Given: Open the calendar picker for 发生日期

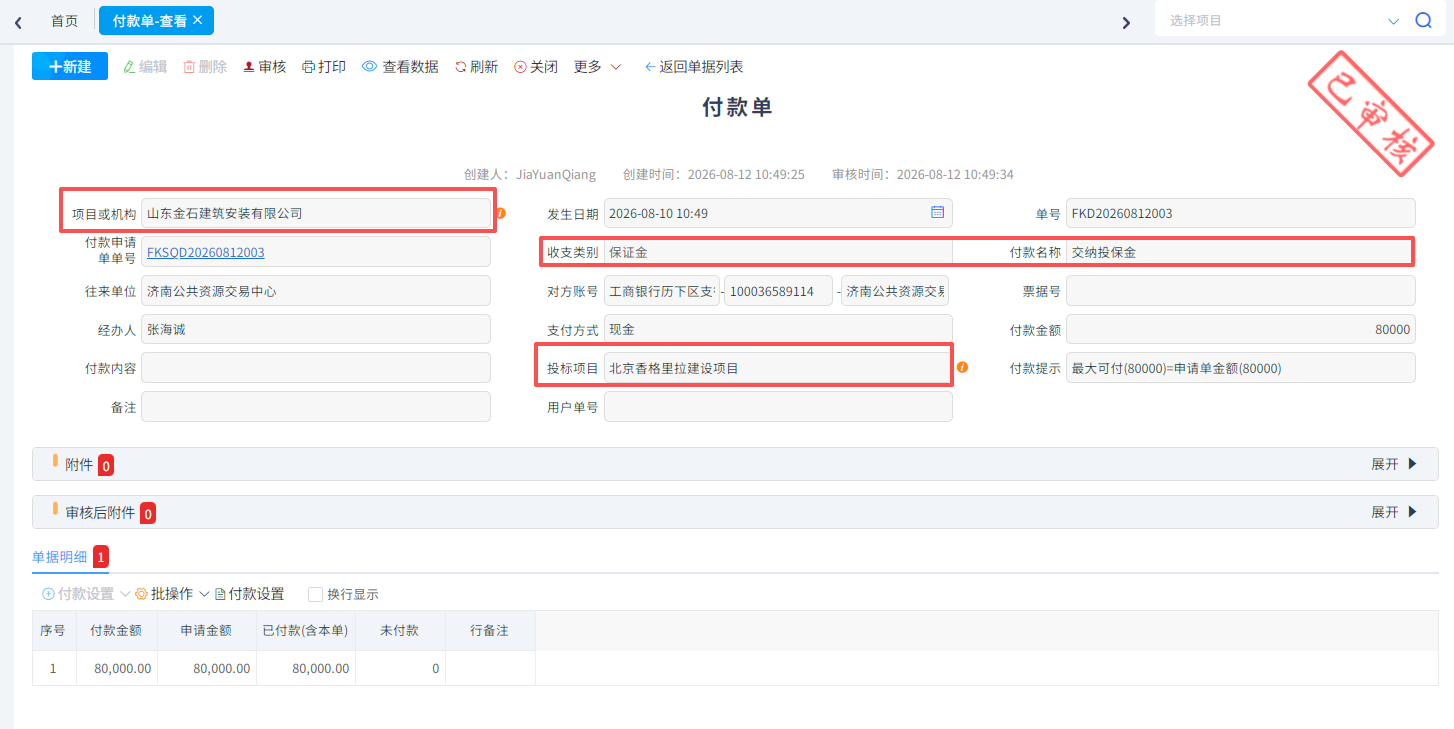Looking at the screenshot, I should (937, 212).
